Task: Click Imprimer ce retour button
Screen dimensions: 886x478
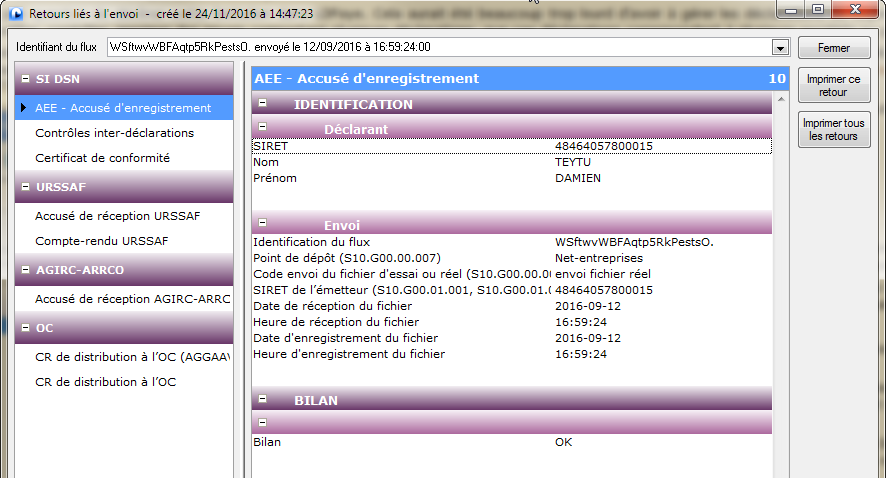Action: pos(833,85)
